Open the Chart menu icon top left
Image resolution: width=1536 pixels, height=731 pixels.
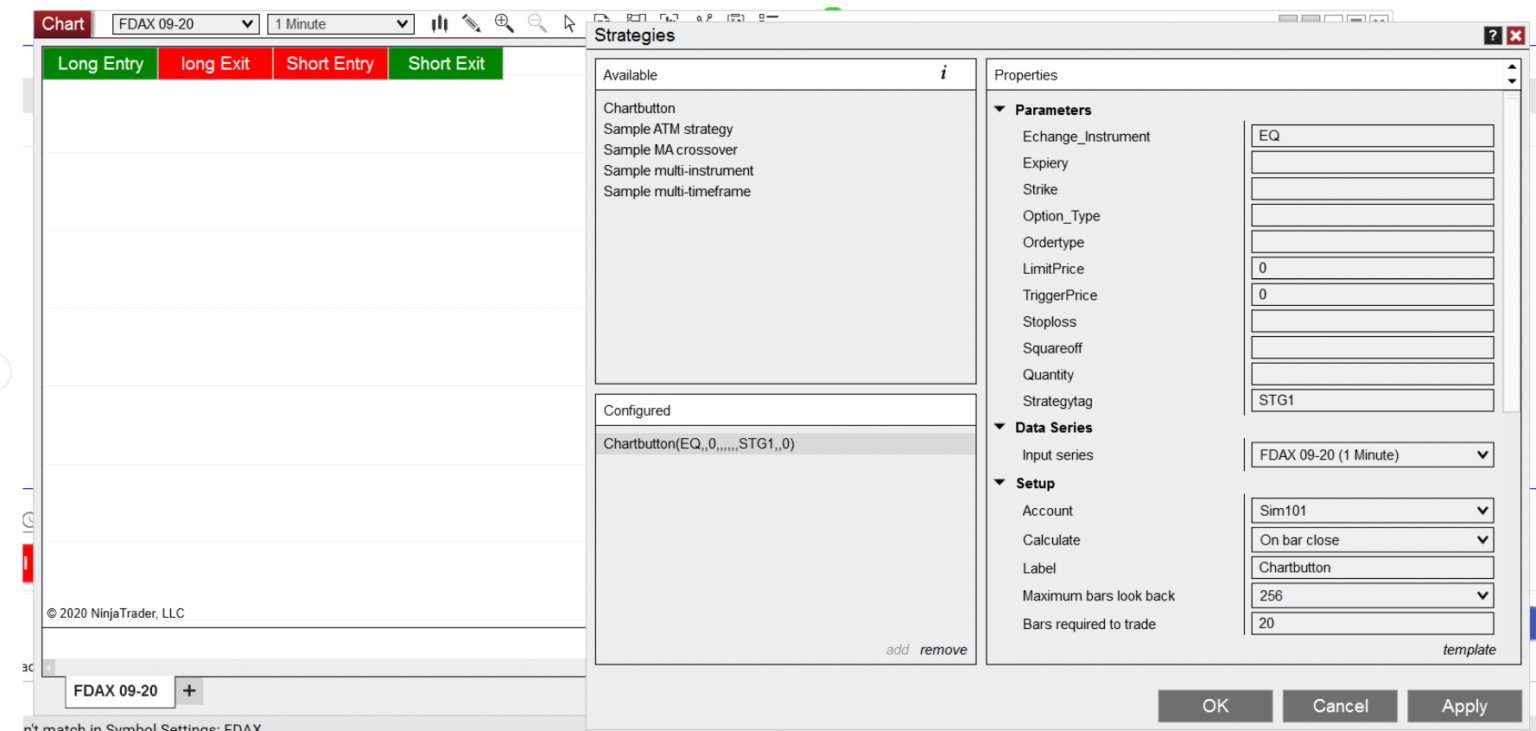click(61, 23)
